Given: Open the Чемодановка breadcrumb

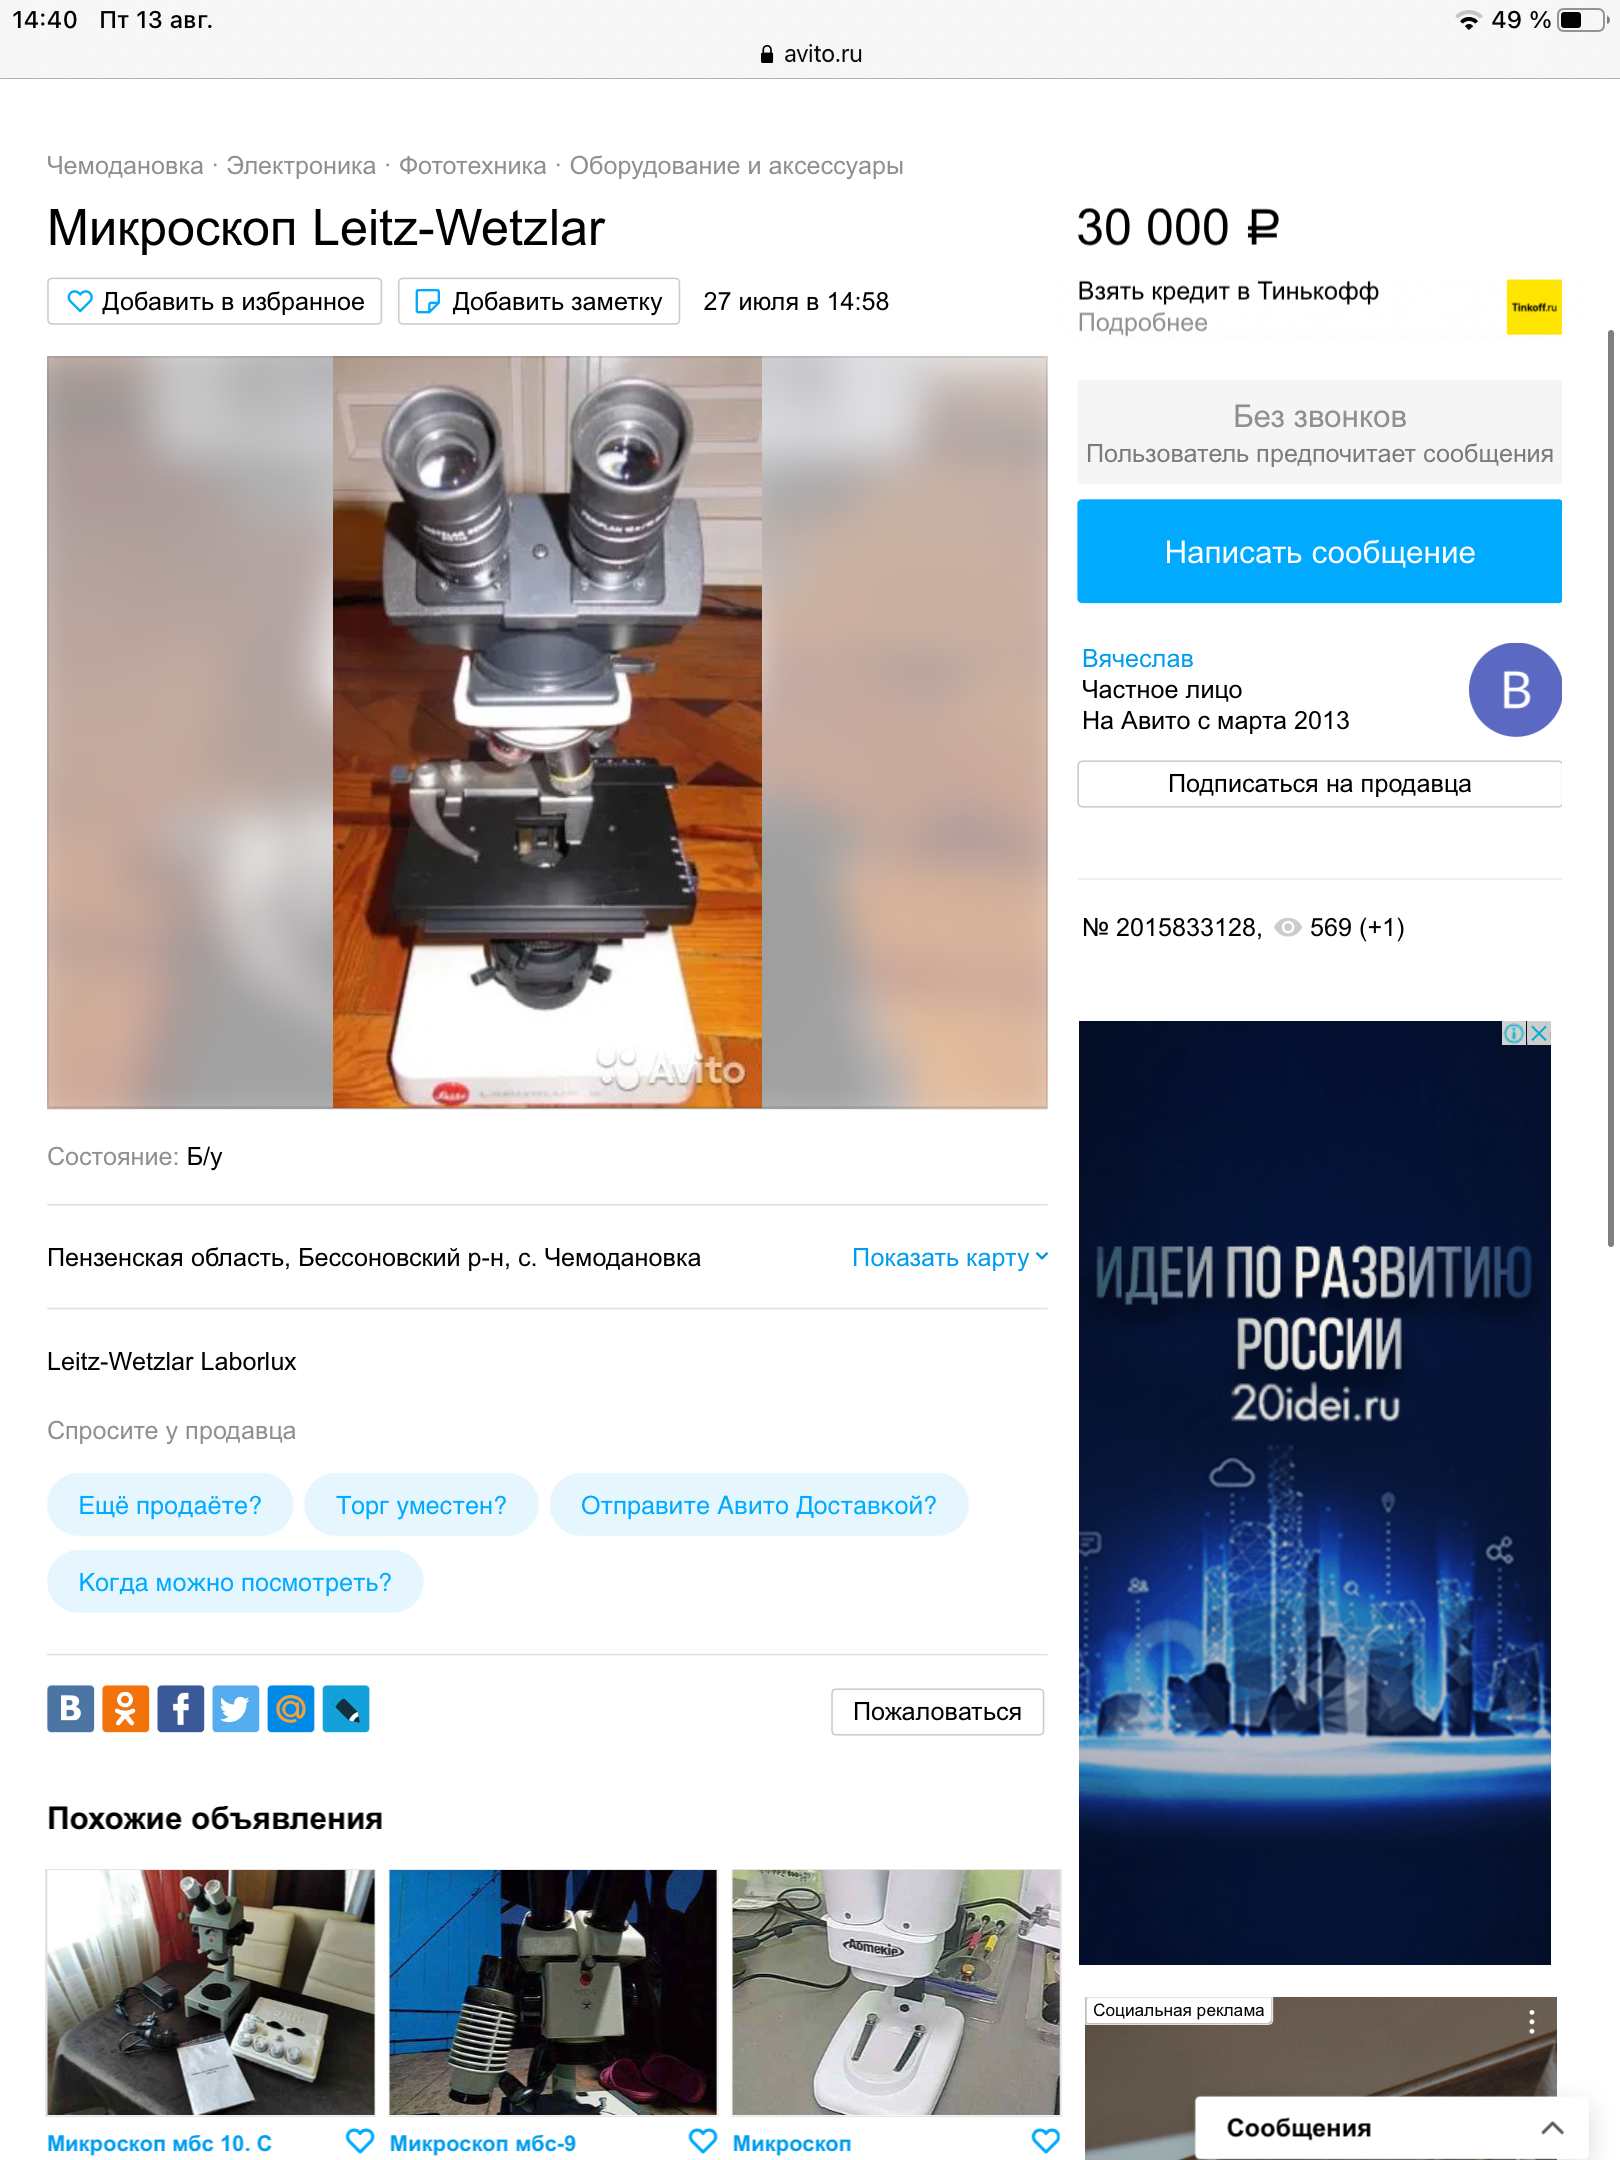Looking at the screenshot, I should (x=125, y=166).
